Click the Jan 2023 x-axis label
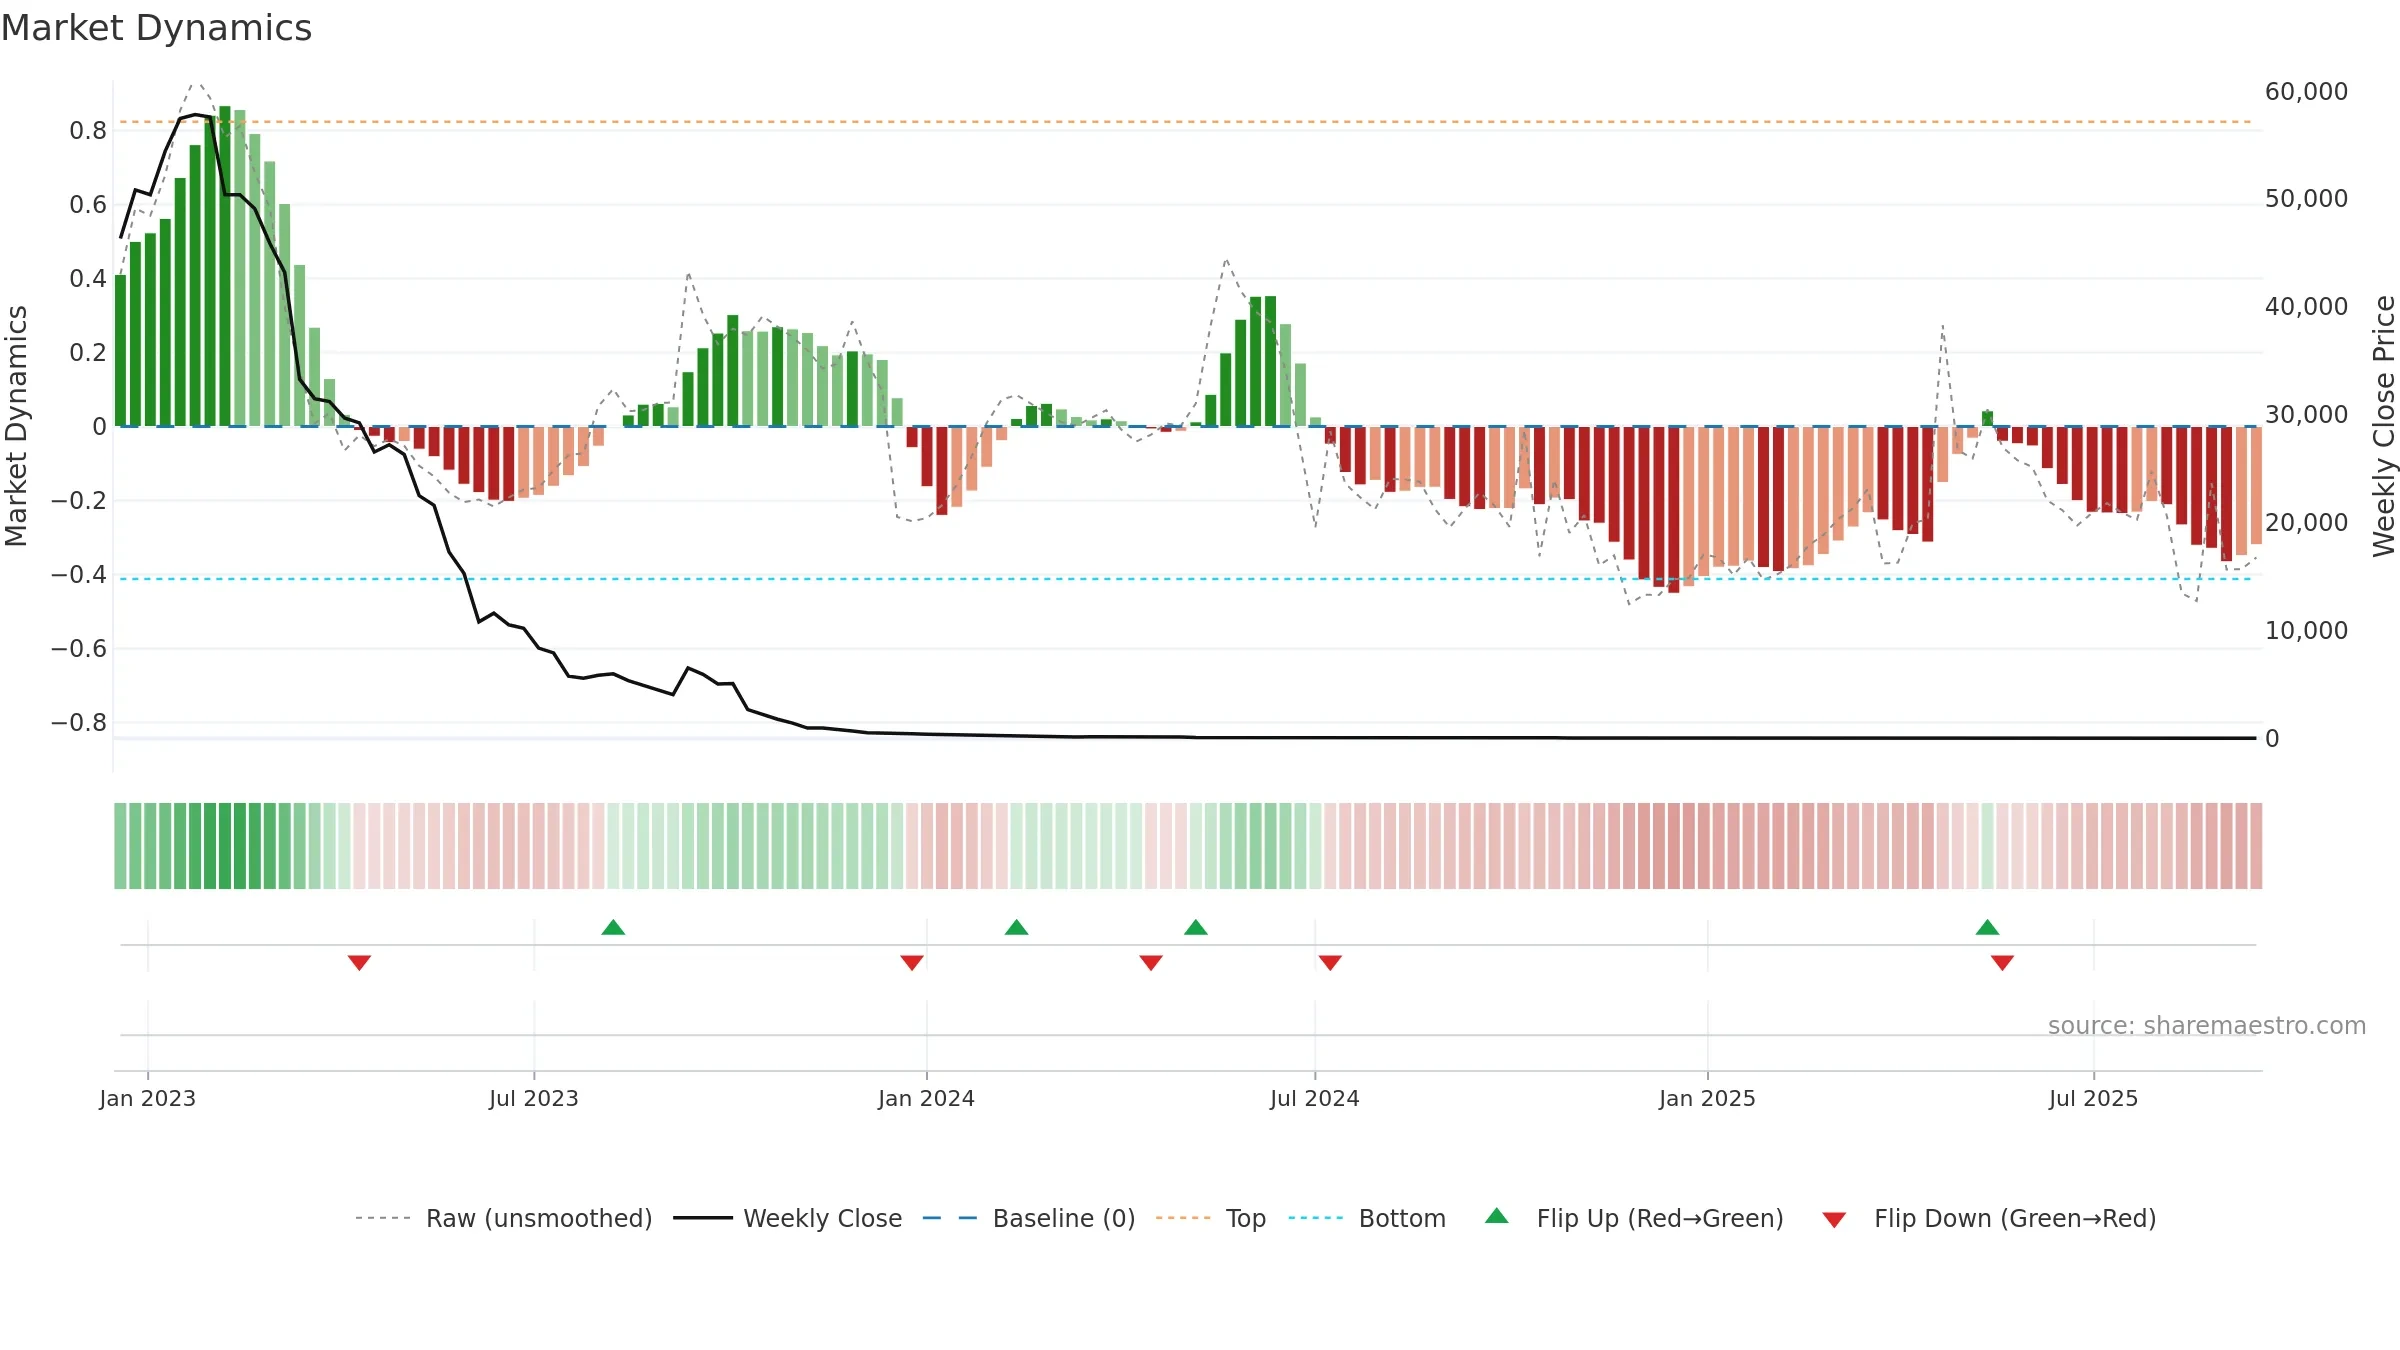The width and height of the screenshot is (2400, 1350). (148, 1098)
